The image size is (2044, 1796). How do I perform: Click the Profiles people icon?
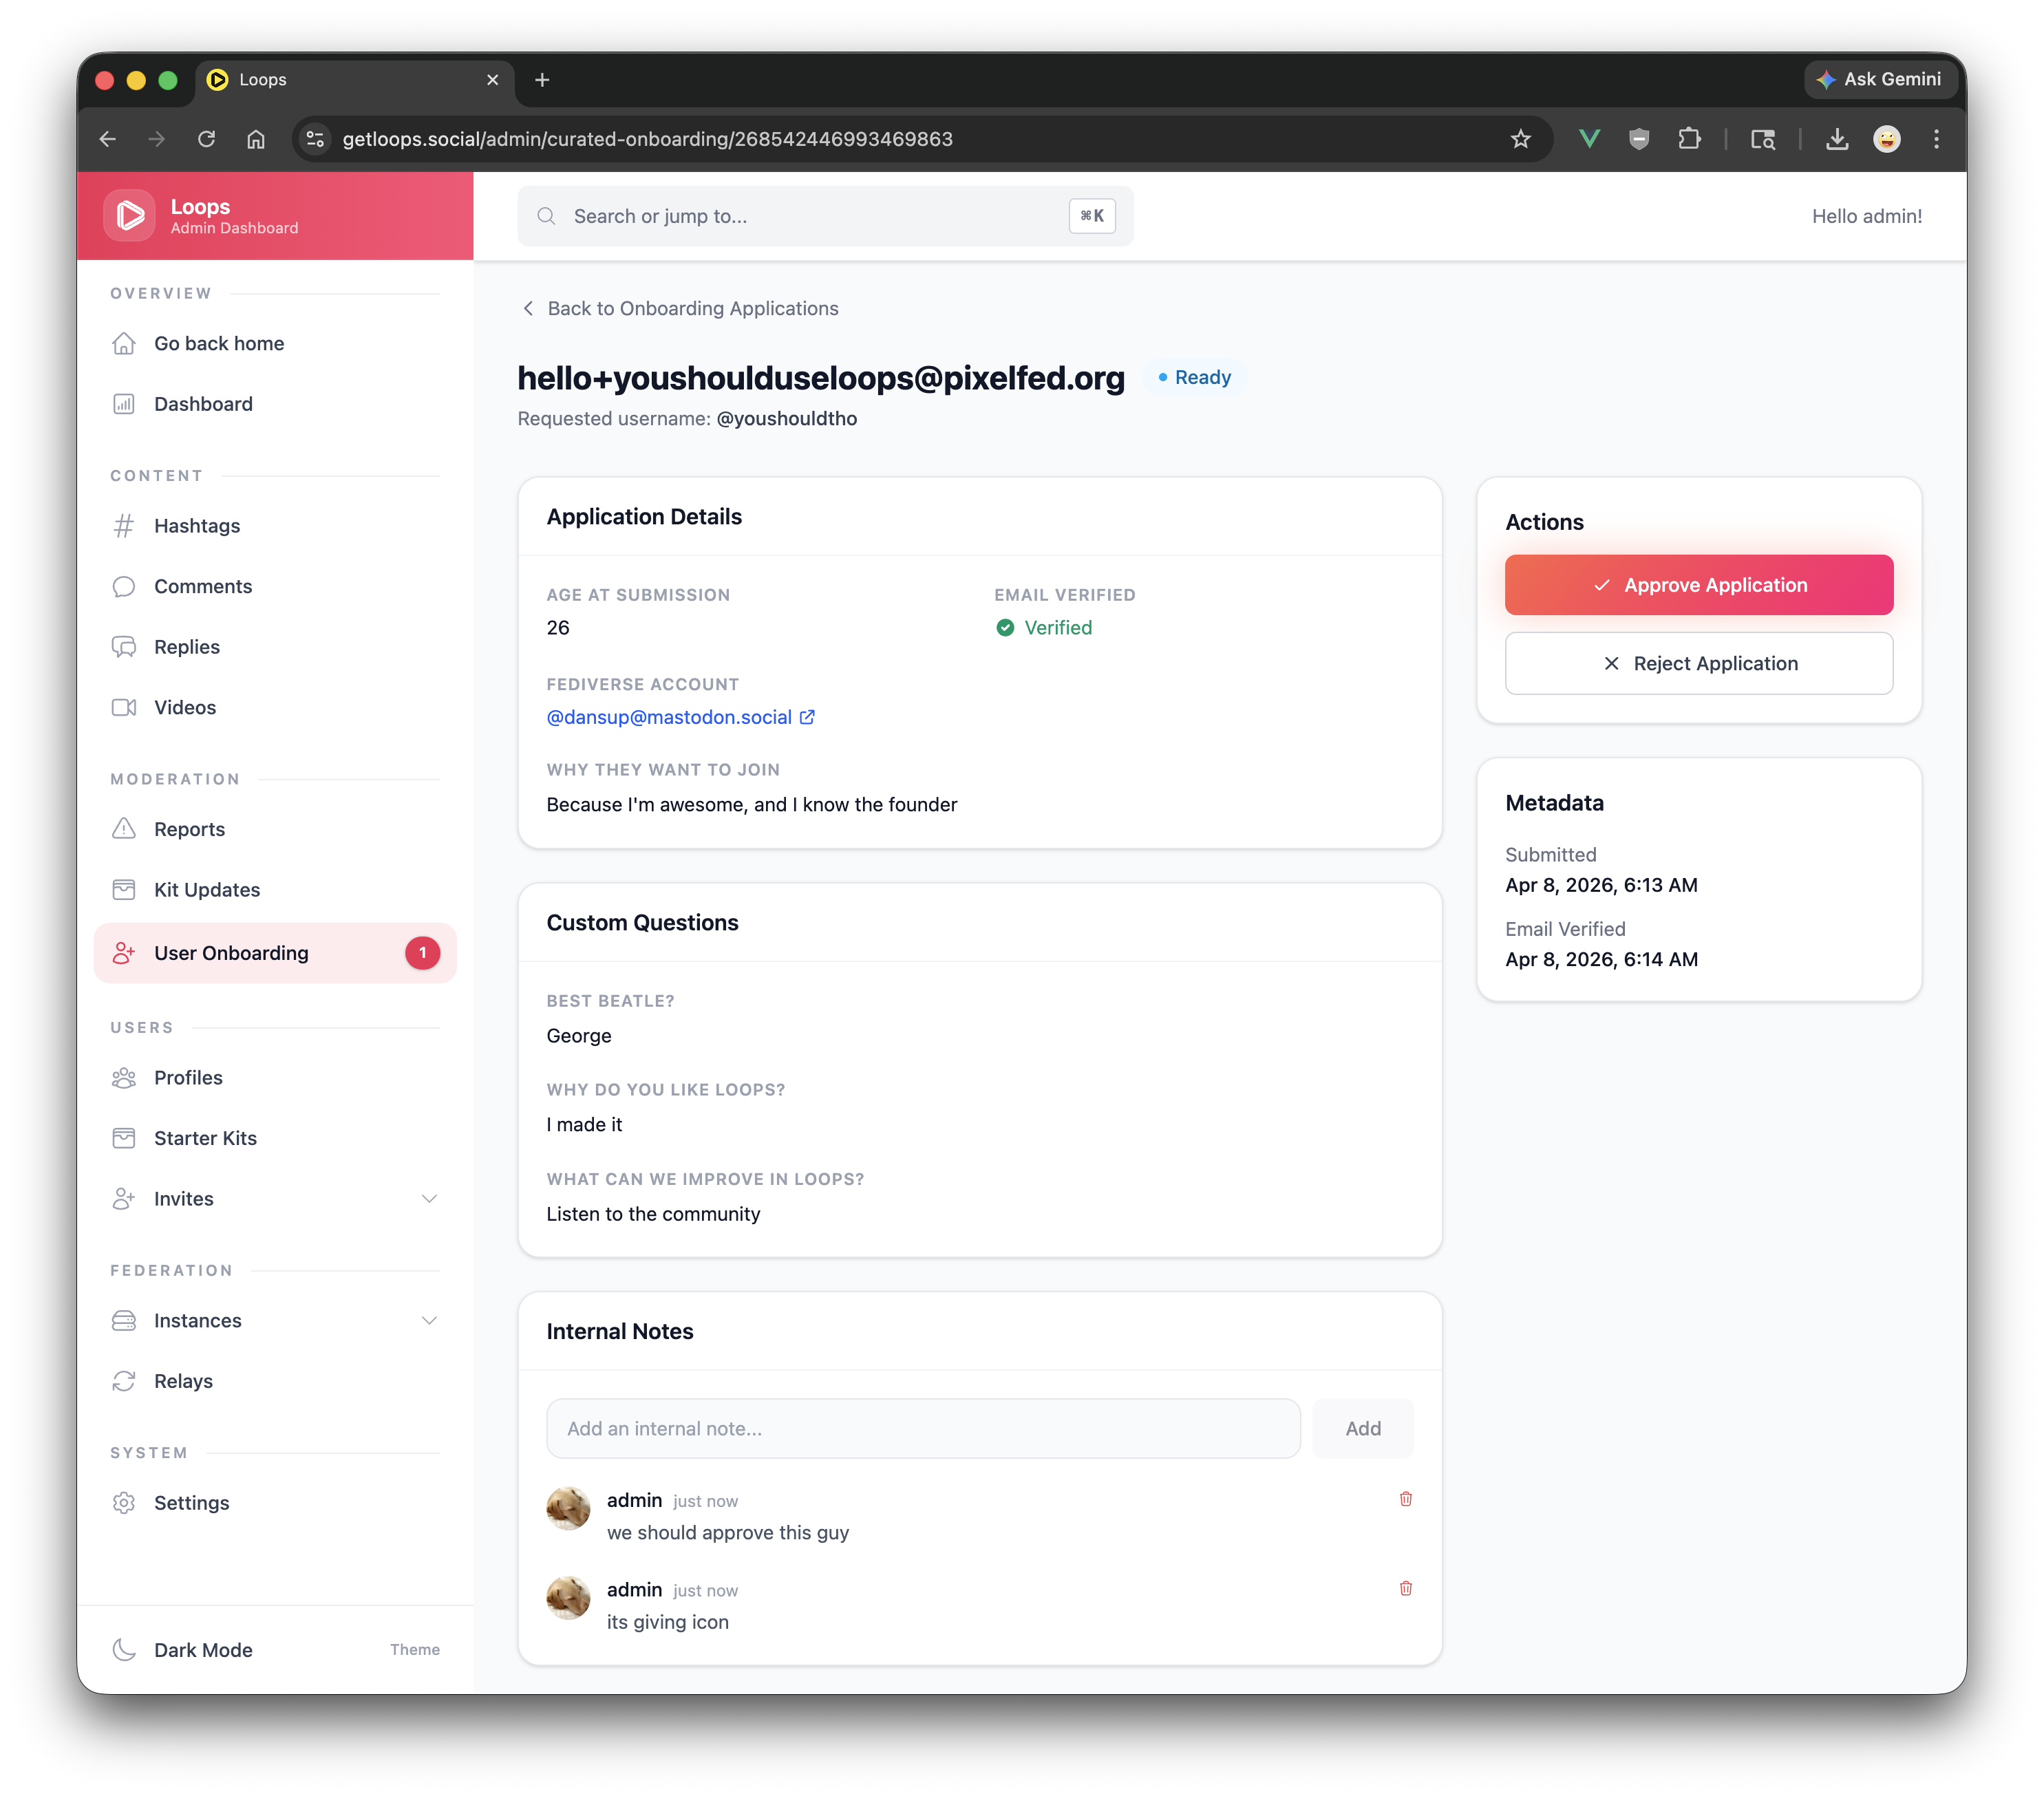coord(124,1078)
